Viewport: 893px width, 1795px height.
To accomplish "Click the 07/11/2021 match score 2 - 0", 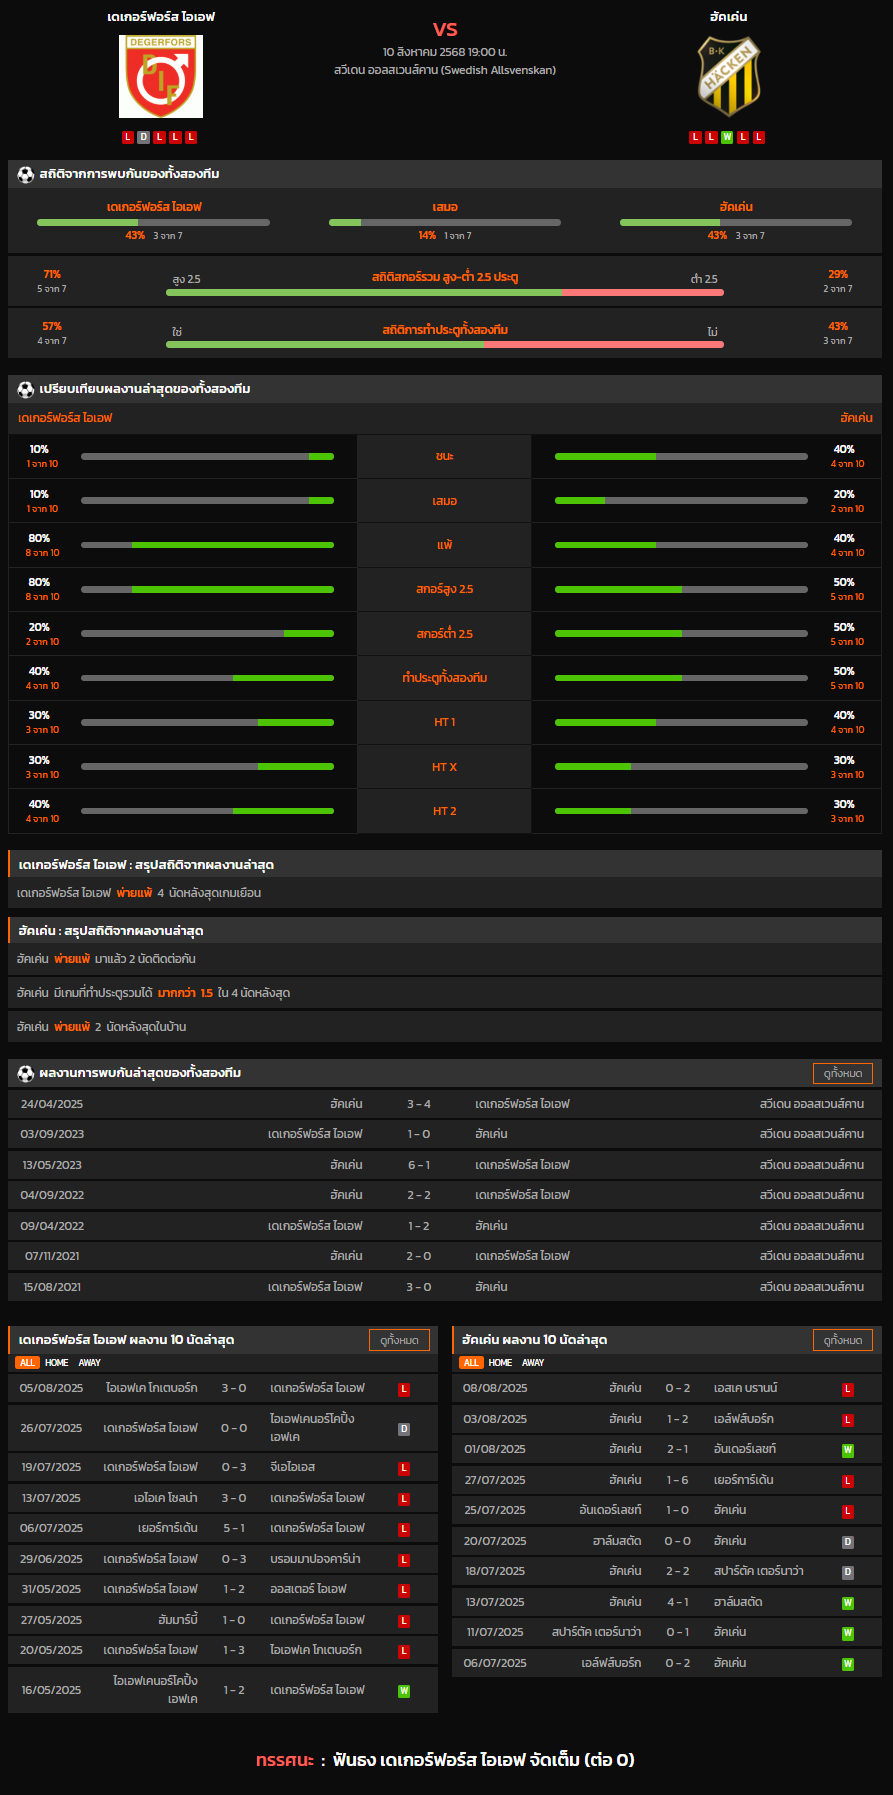I will click(419, 1256).
